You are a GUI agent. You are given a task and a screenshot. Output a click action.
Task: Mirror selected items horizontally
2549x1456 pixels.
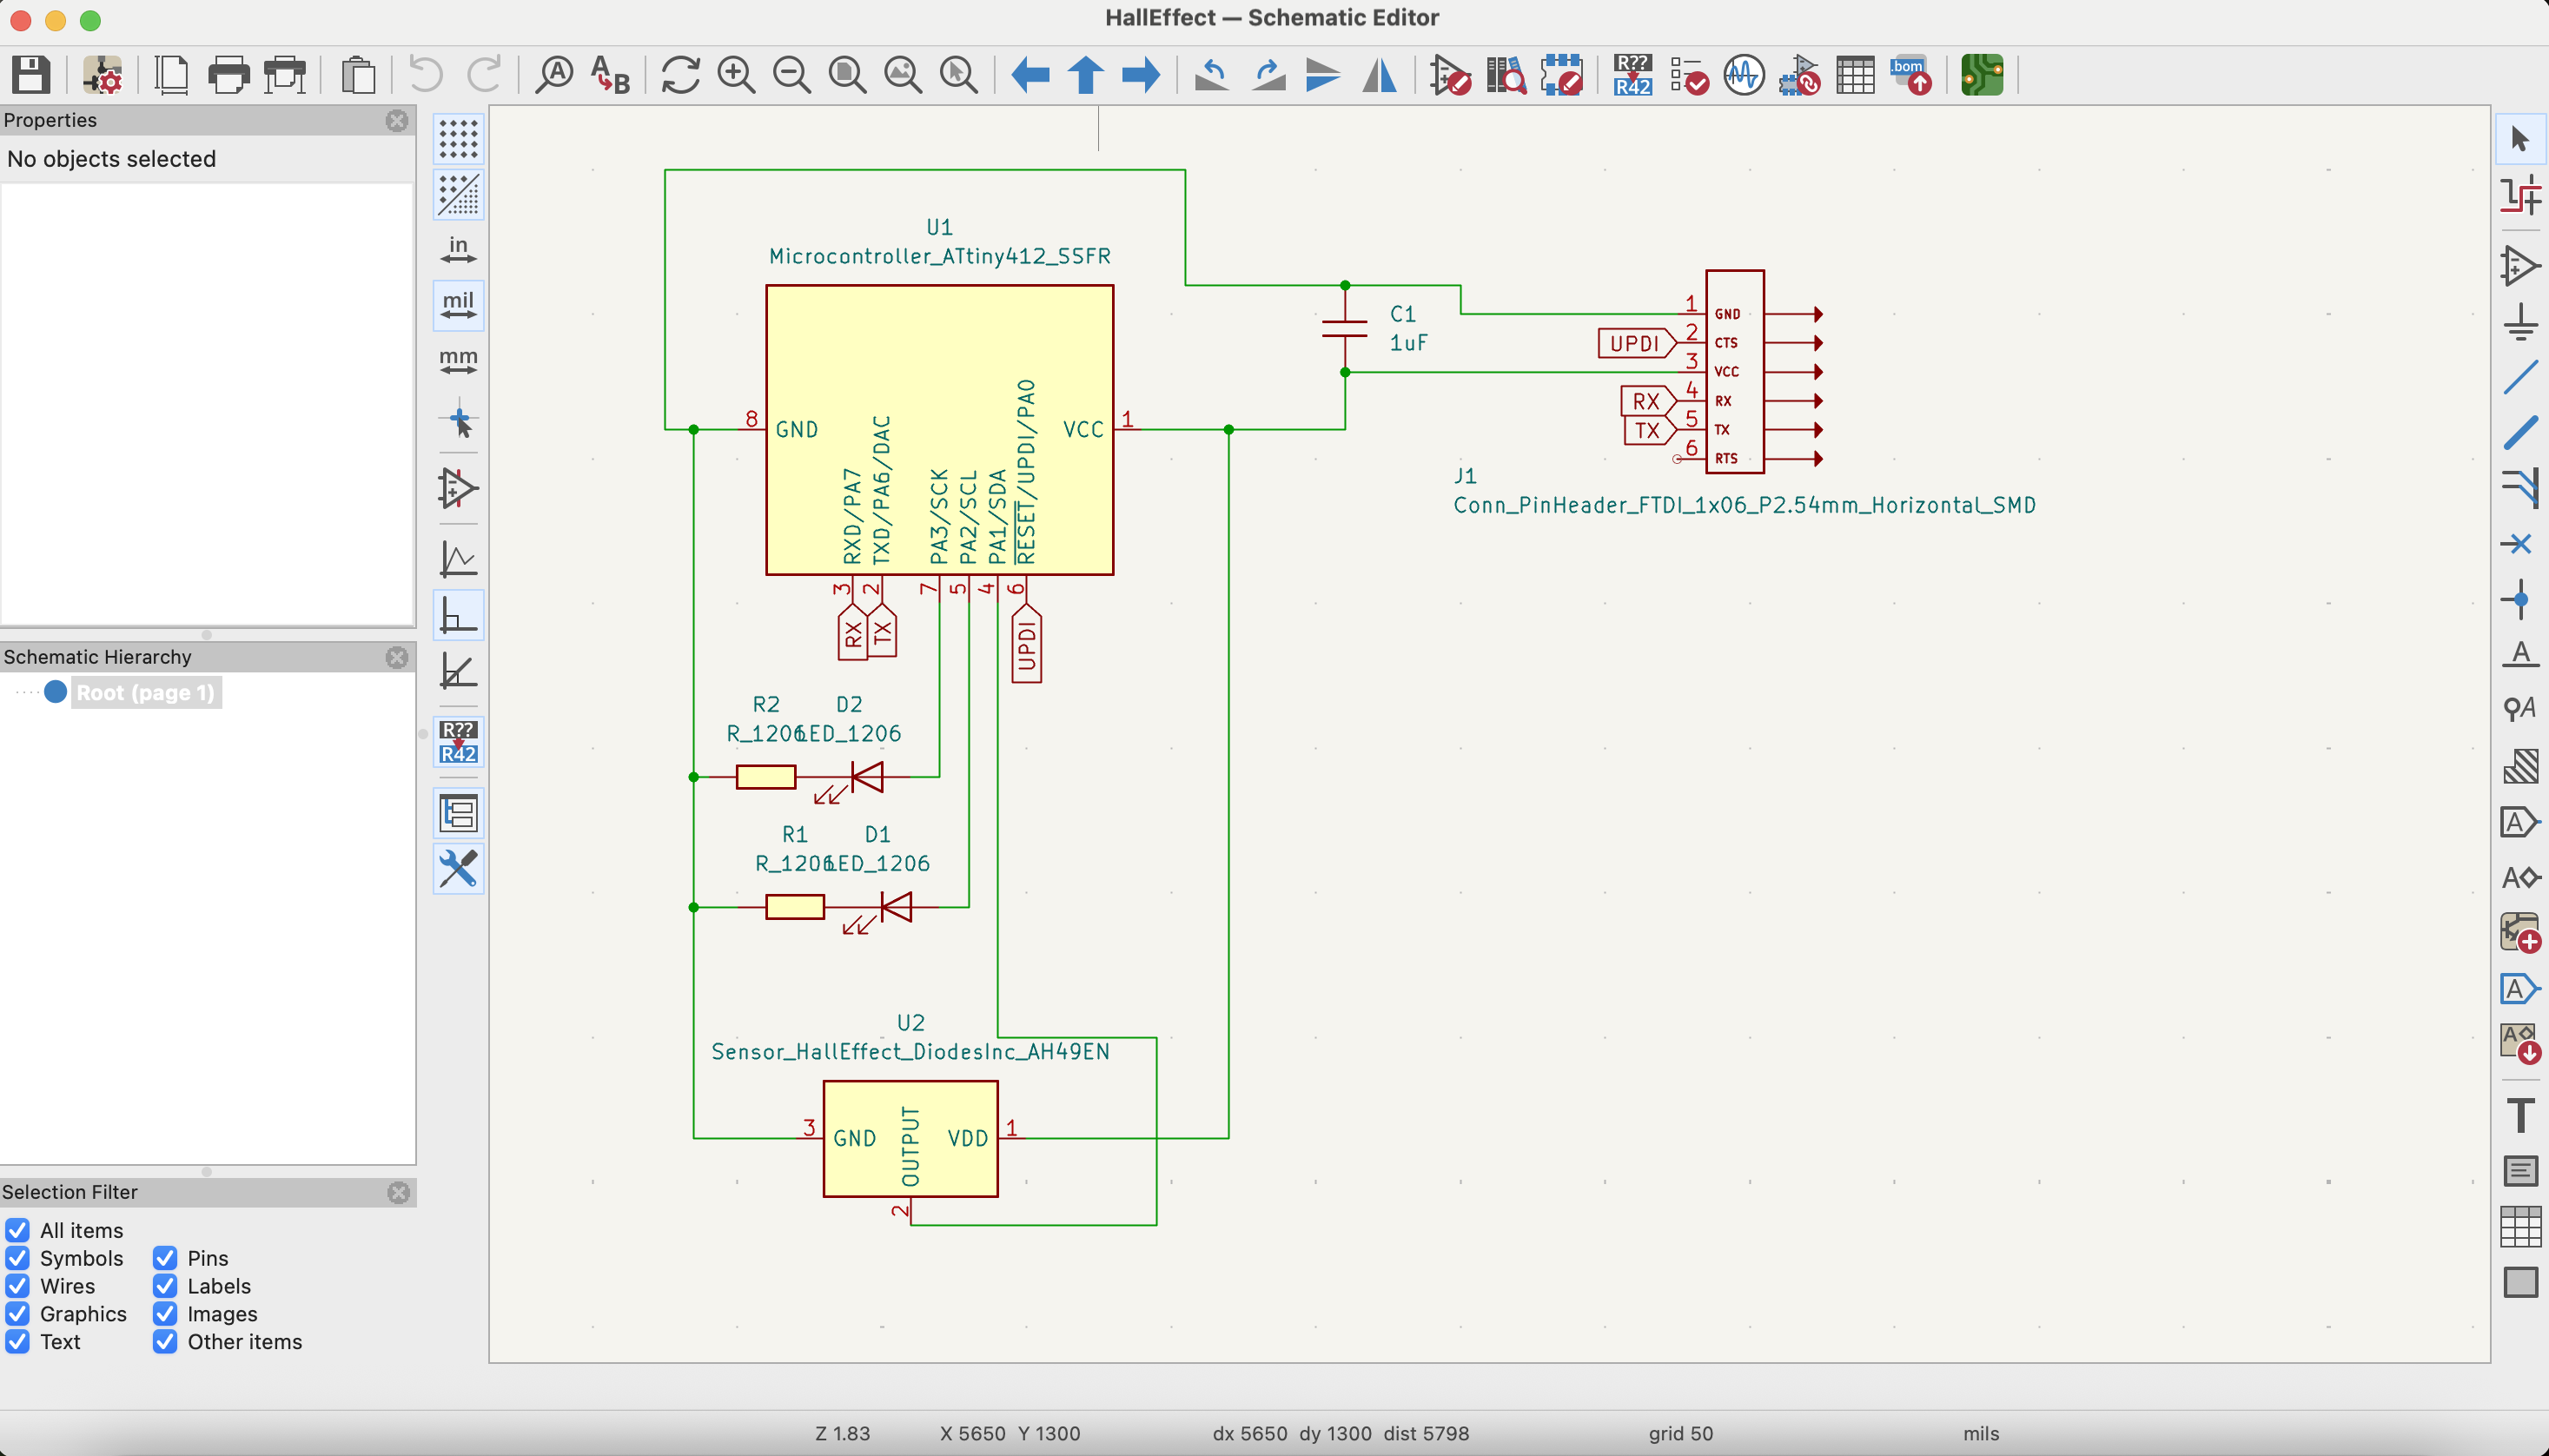pos(1379,75)
